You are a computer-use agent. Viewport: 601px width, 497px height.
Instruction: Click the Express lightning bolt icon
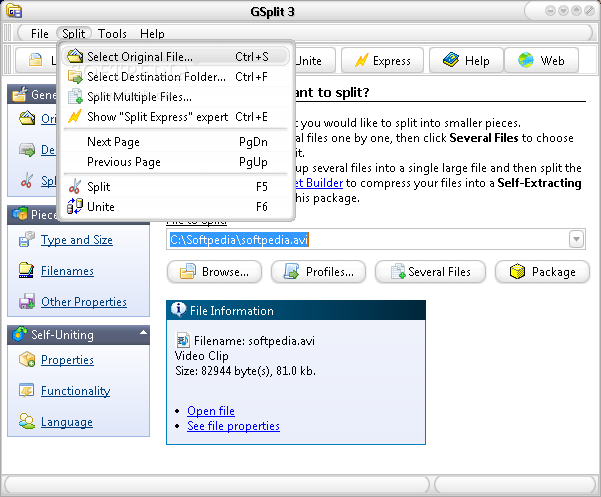tap(361, 60)
